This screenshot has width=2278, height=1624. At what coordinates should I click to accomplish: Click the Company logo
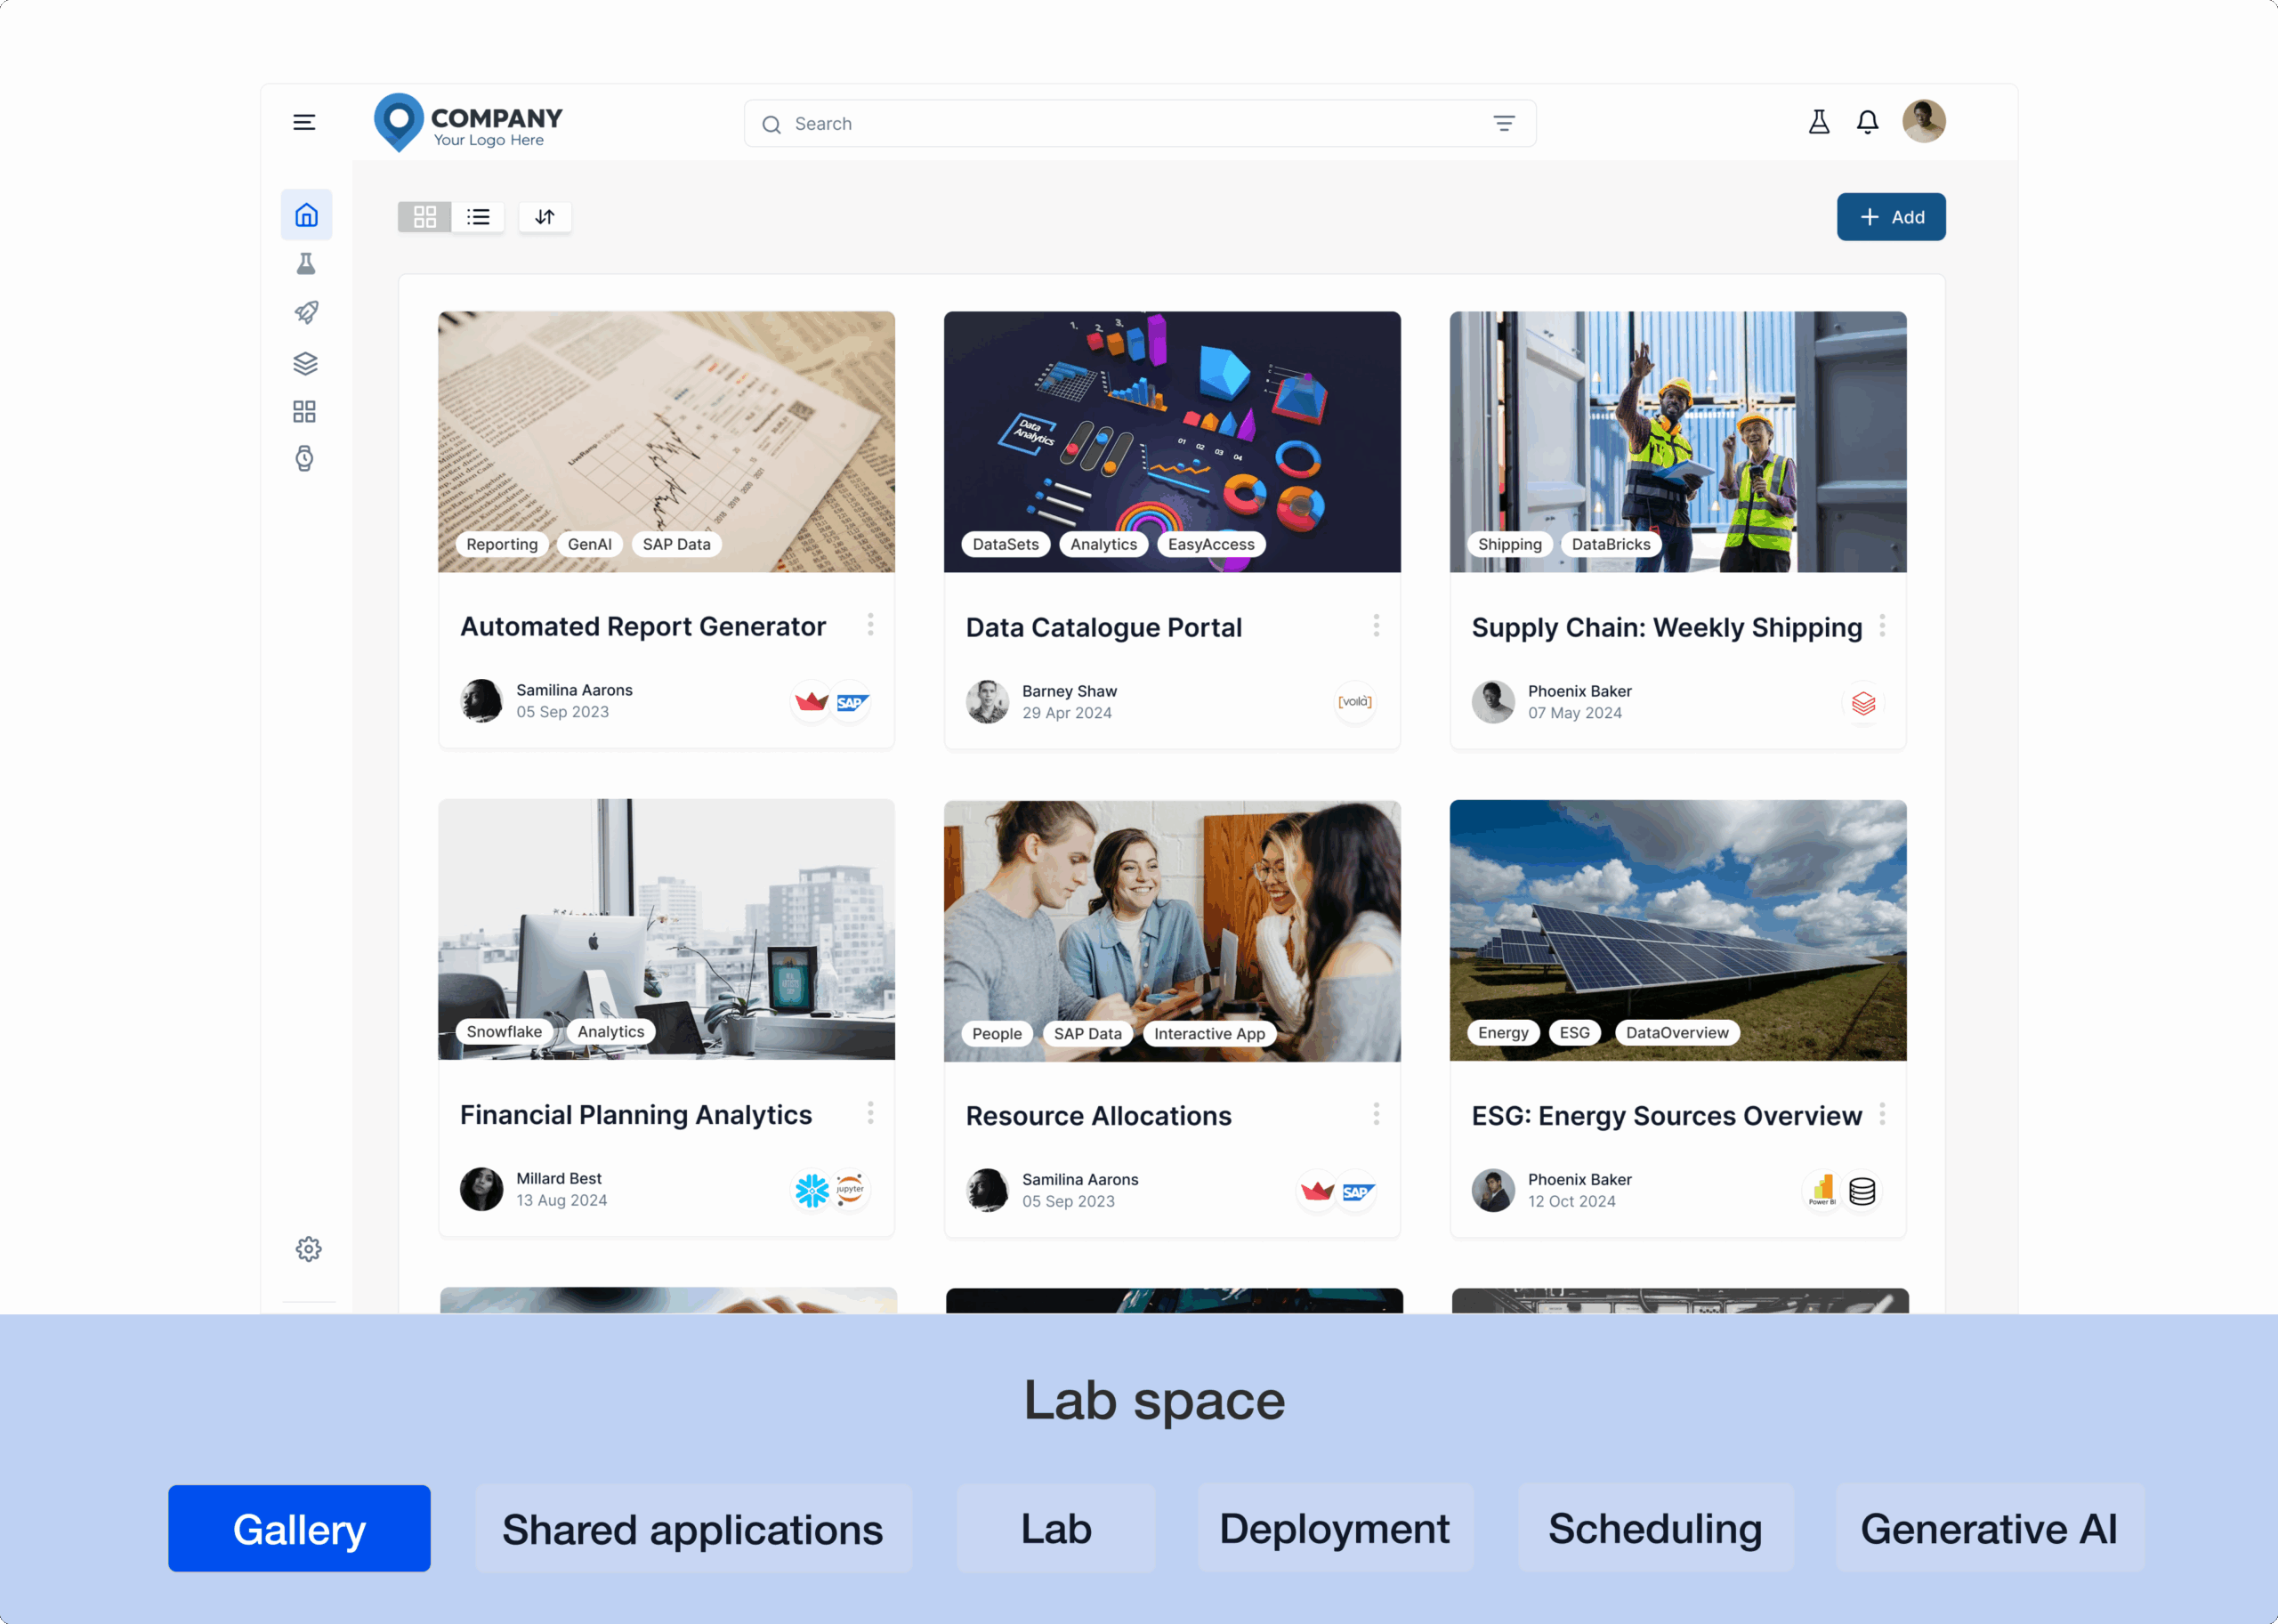pyautogui.click(x=468, y=123)
